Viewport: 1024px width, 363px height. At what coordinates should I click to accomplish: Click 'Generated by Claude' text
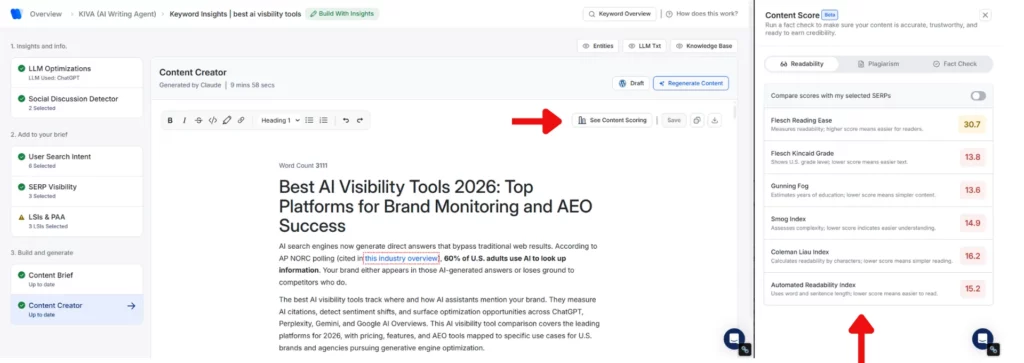point(189,85)
